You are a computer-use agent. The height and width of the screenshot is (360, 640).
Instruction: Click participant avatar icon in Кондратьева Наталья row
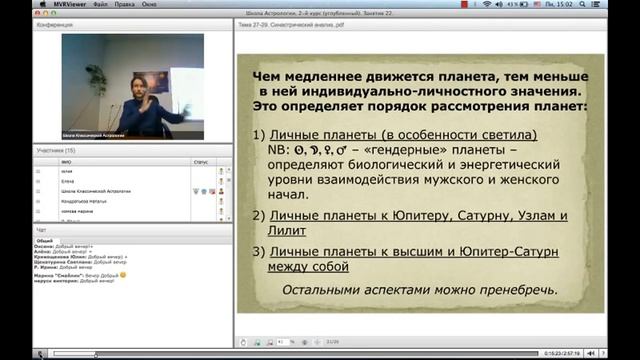pyautogui.click(x=221, y=201)
